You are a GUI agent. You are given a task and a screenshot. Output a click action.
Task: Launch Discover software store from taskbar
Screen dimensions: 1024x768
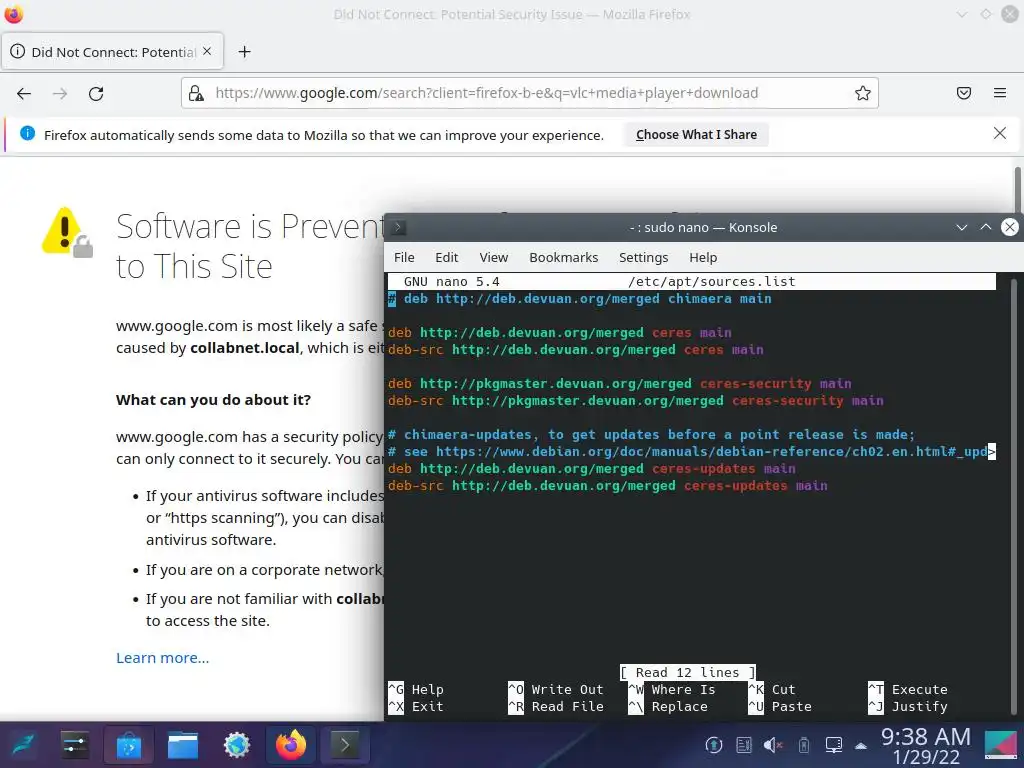pyautogui.click(x=129, y=745)
